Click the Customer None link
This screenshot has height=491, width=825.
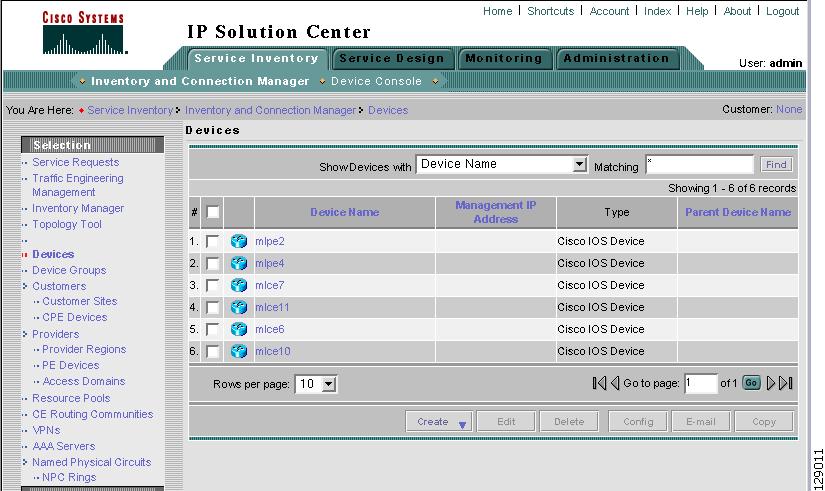(x=789, y=109)
